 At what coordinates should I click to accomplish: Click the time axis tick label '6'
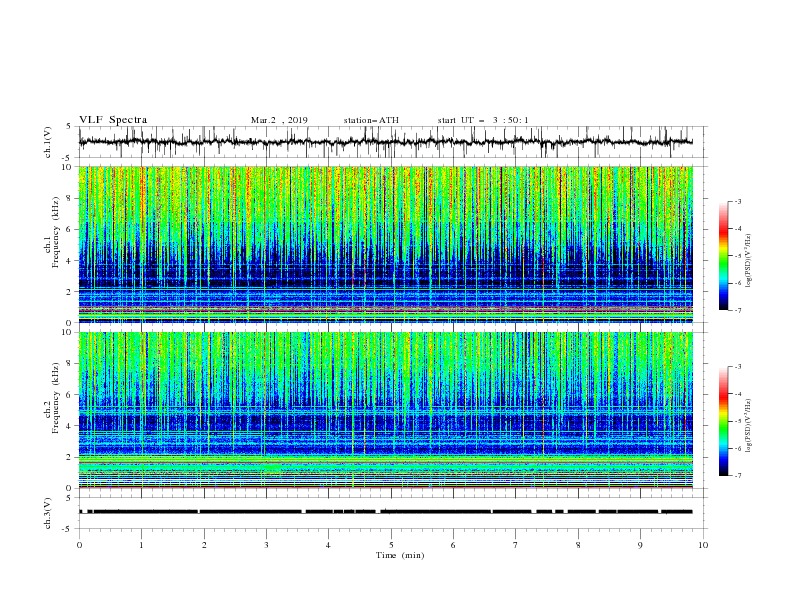[x=453, y=545]
